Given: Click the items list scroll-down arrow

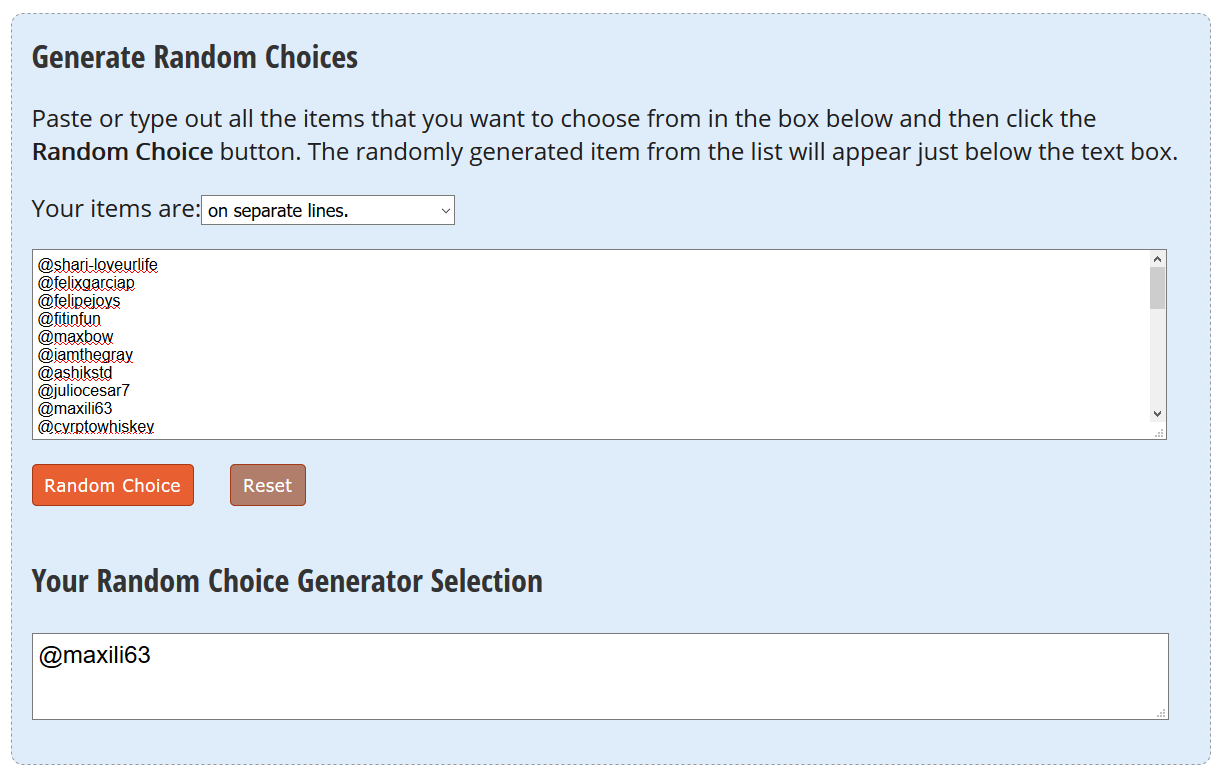Looking at the screenshot, I should tap(1157, 414).
